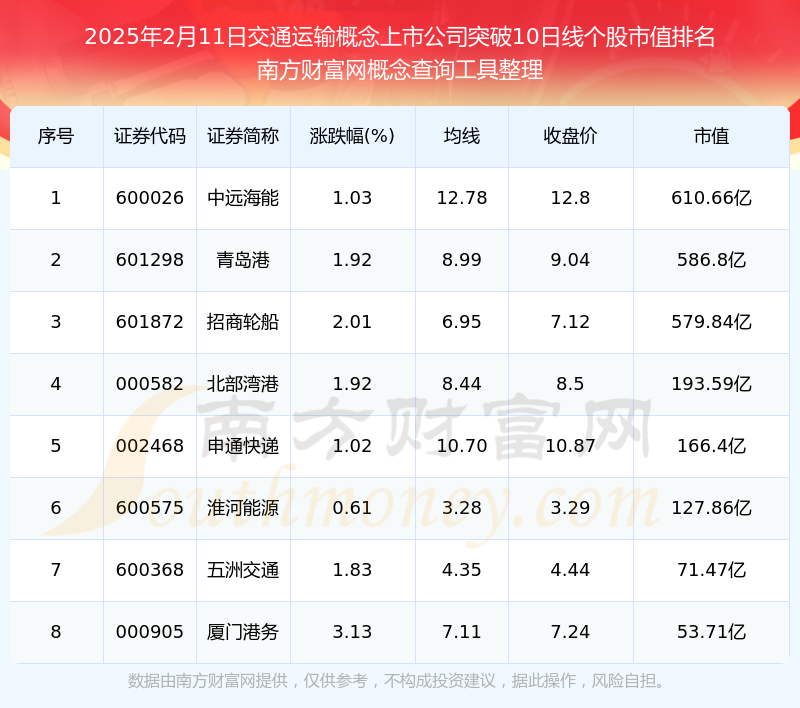Click the closing price 12.8
This screenshot has height=708, width=800.
570,198
